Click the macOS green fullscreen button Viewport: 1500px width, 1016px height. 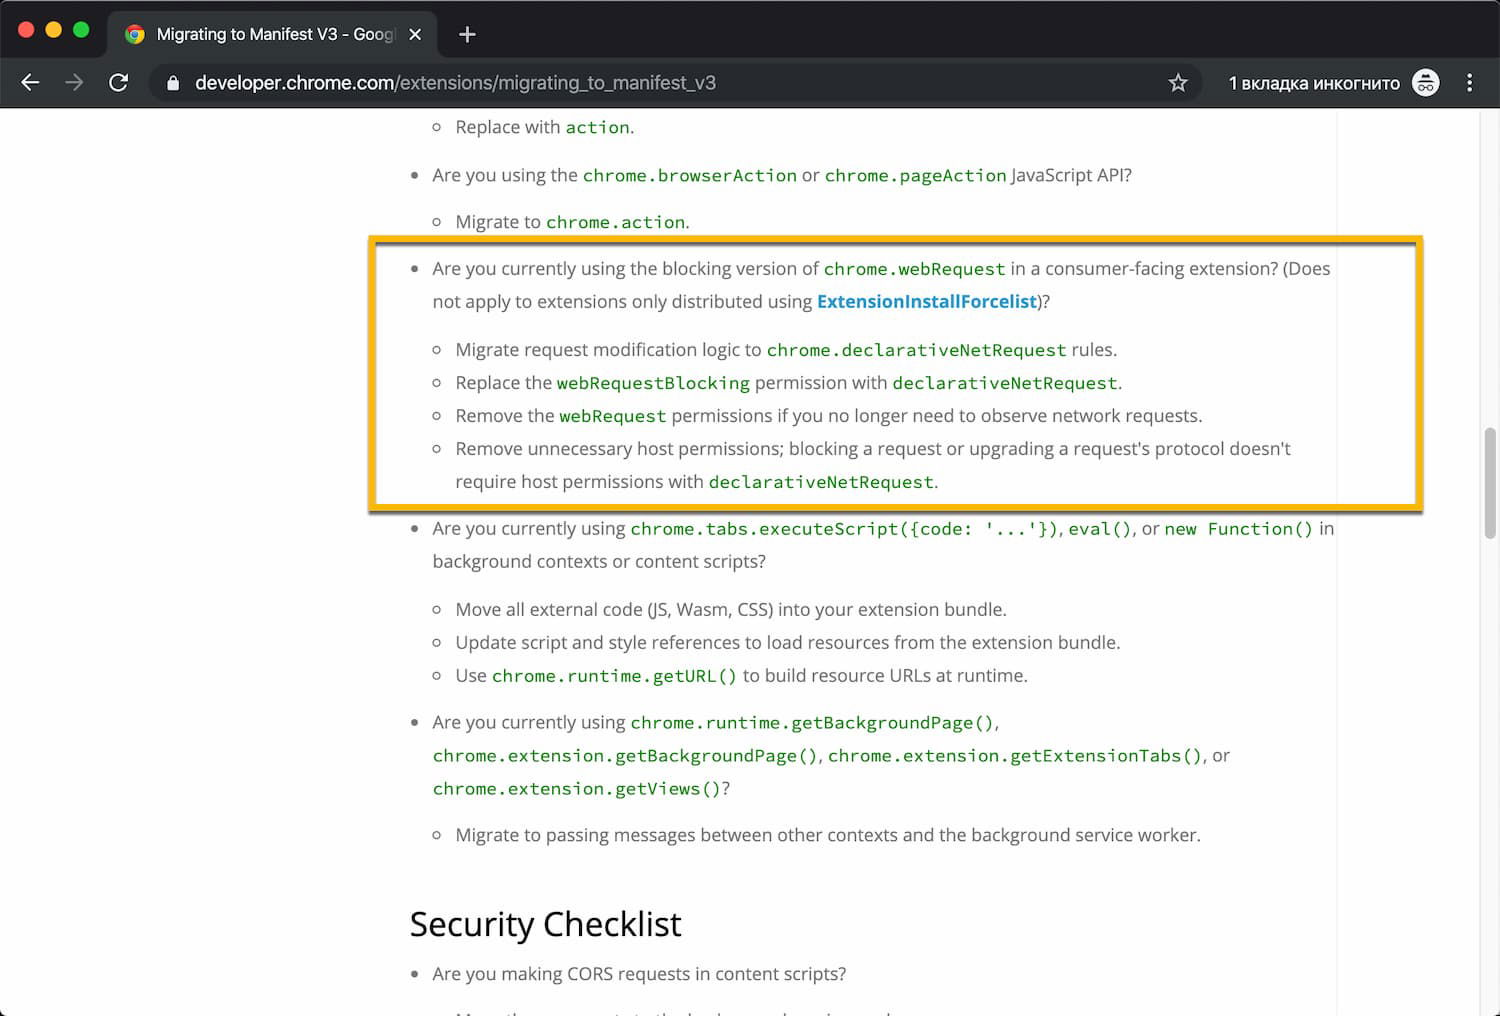pos(81,30)
